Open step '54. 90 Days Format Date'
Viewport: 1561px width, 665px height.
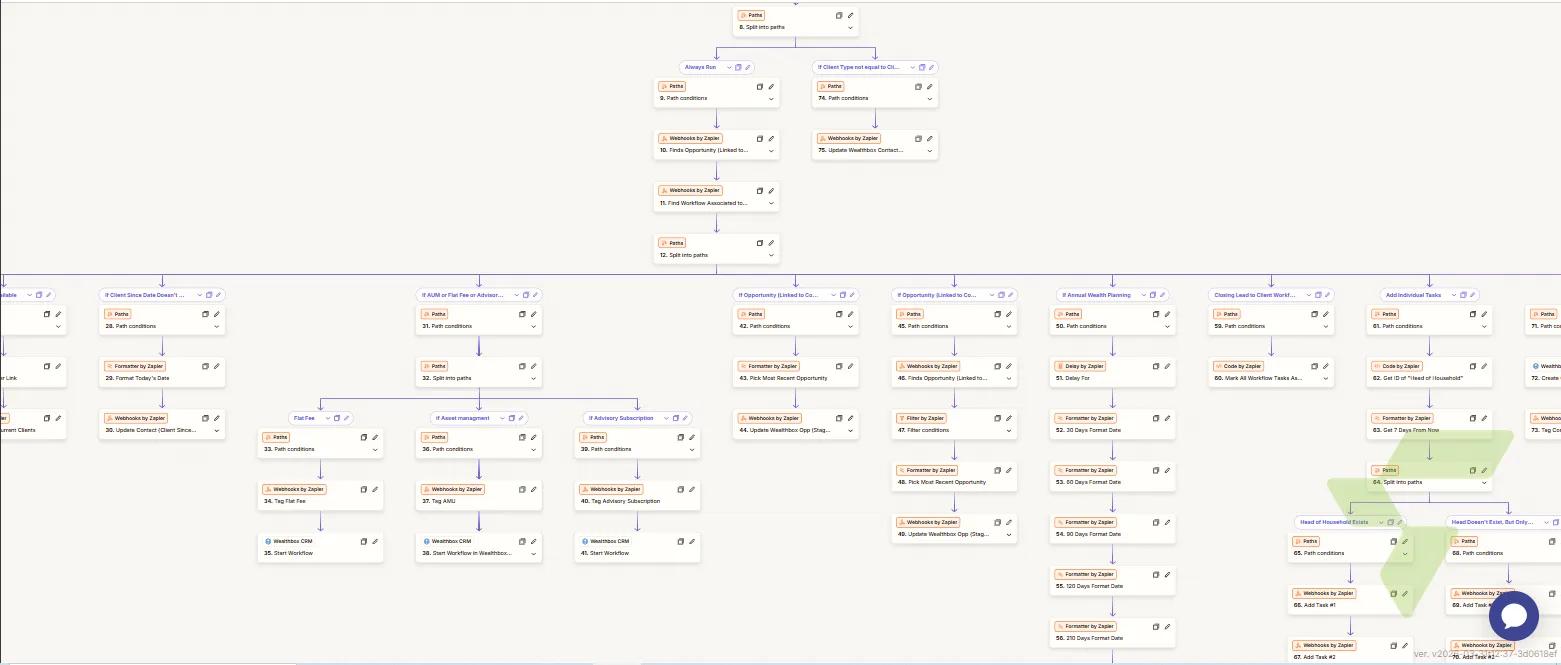(1113, 528)
